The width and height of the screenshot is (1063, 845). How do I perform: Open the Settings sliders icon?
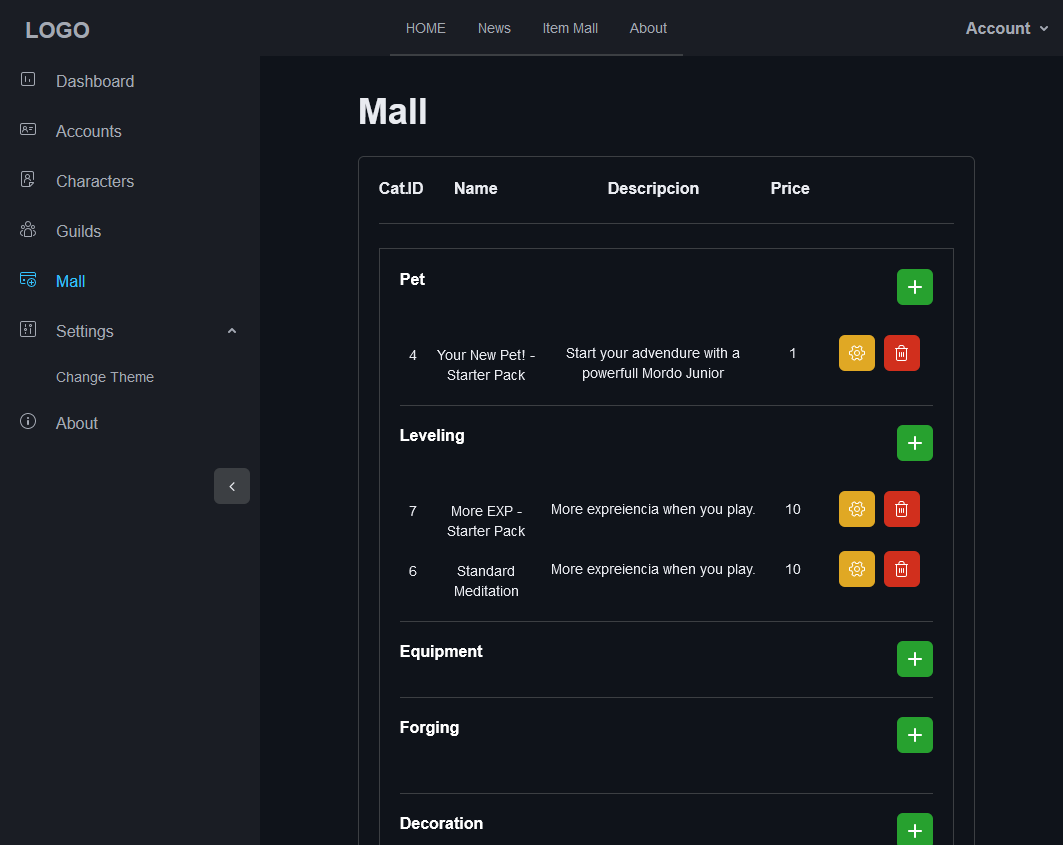28,330
